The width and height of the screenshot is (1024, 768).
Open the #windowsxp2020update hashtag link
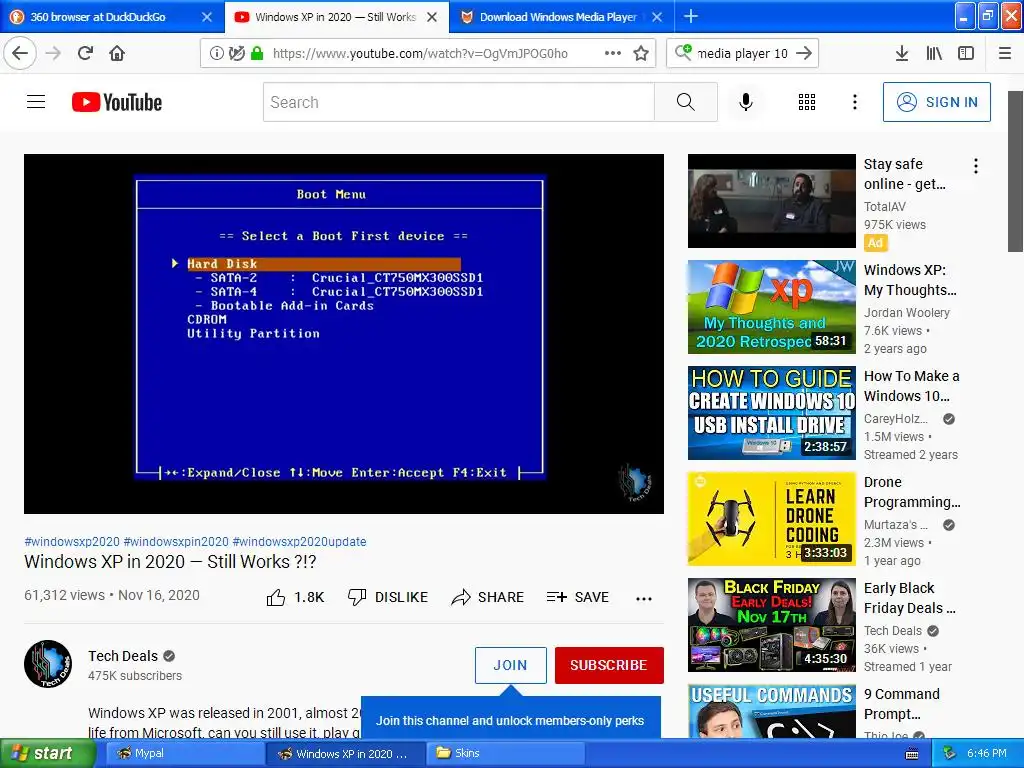click(x=299, y=541)
